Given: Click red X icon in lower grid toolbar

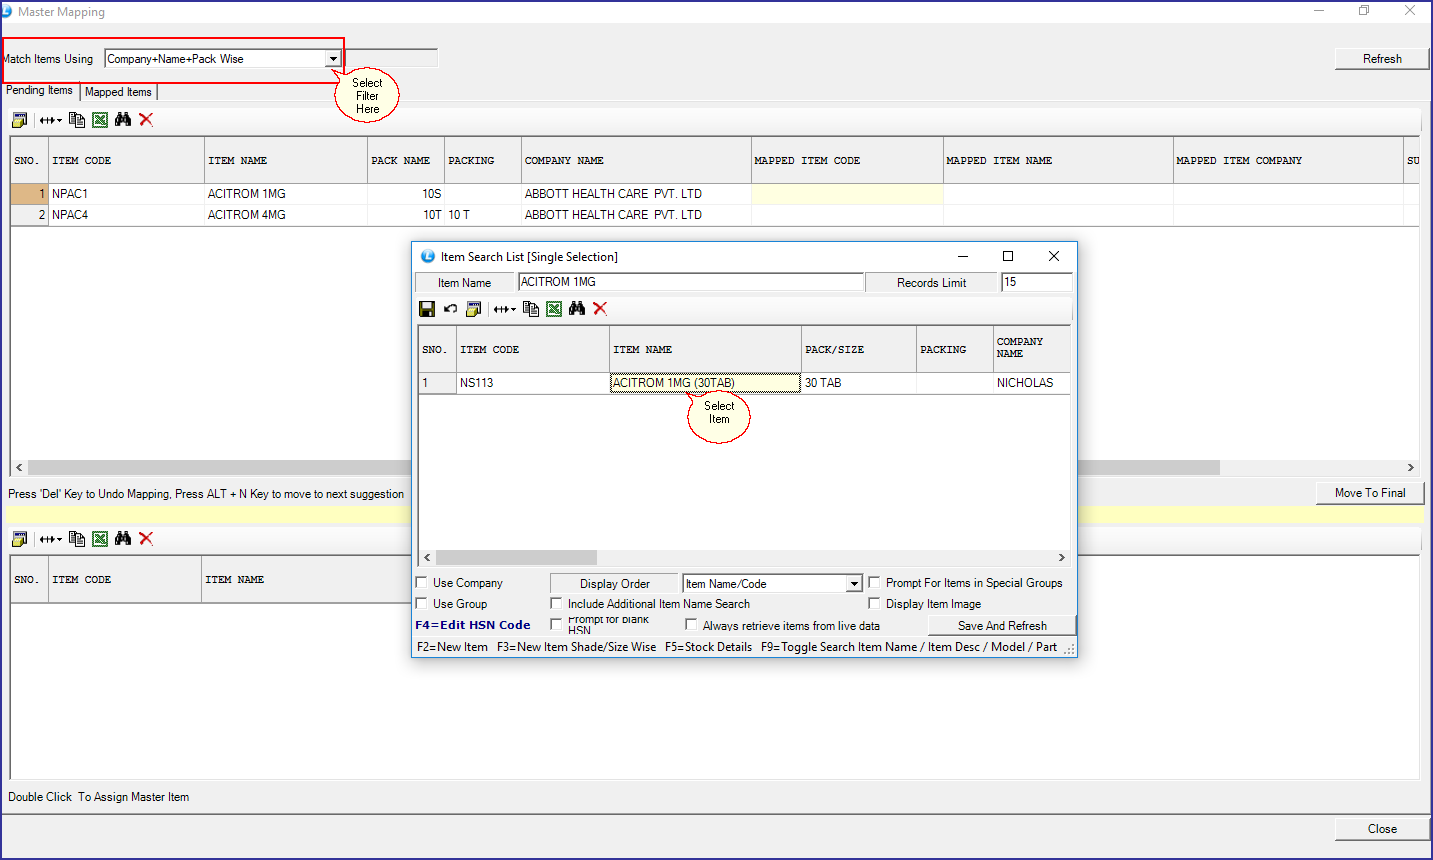Looking at the screenshot, I should [146, 539].
